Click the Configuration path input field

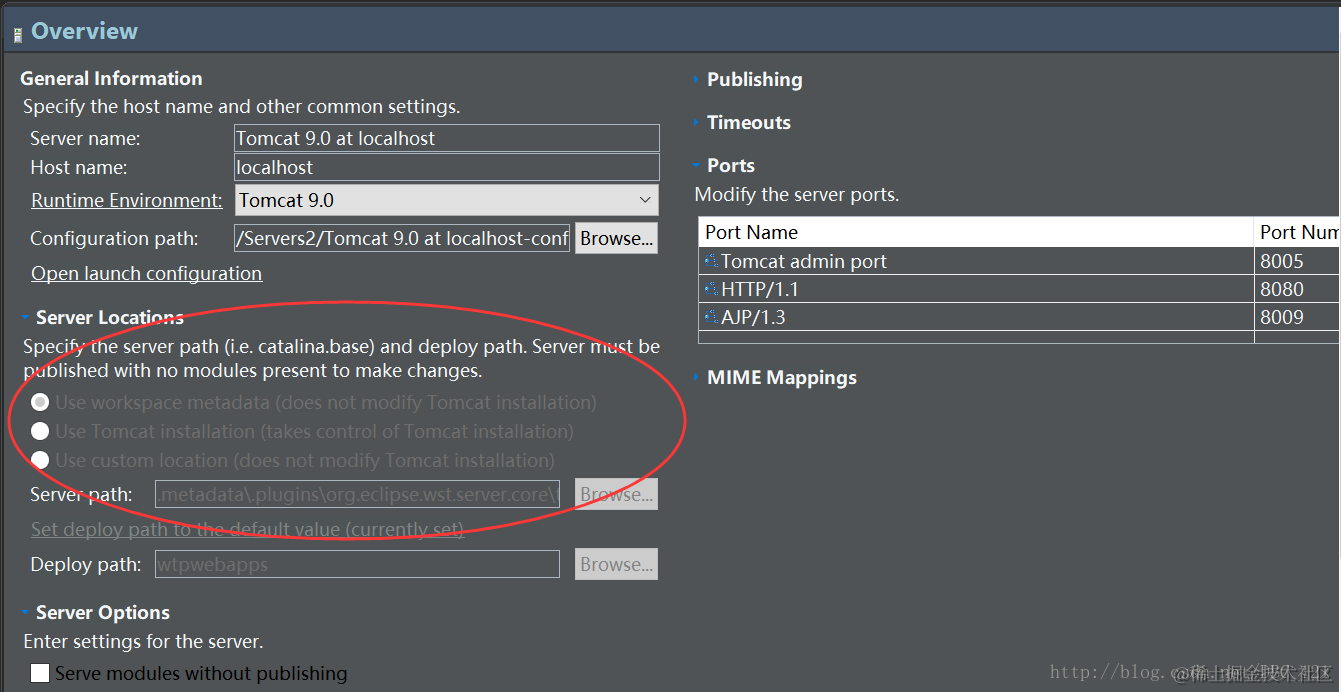pos(402,238)
